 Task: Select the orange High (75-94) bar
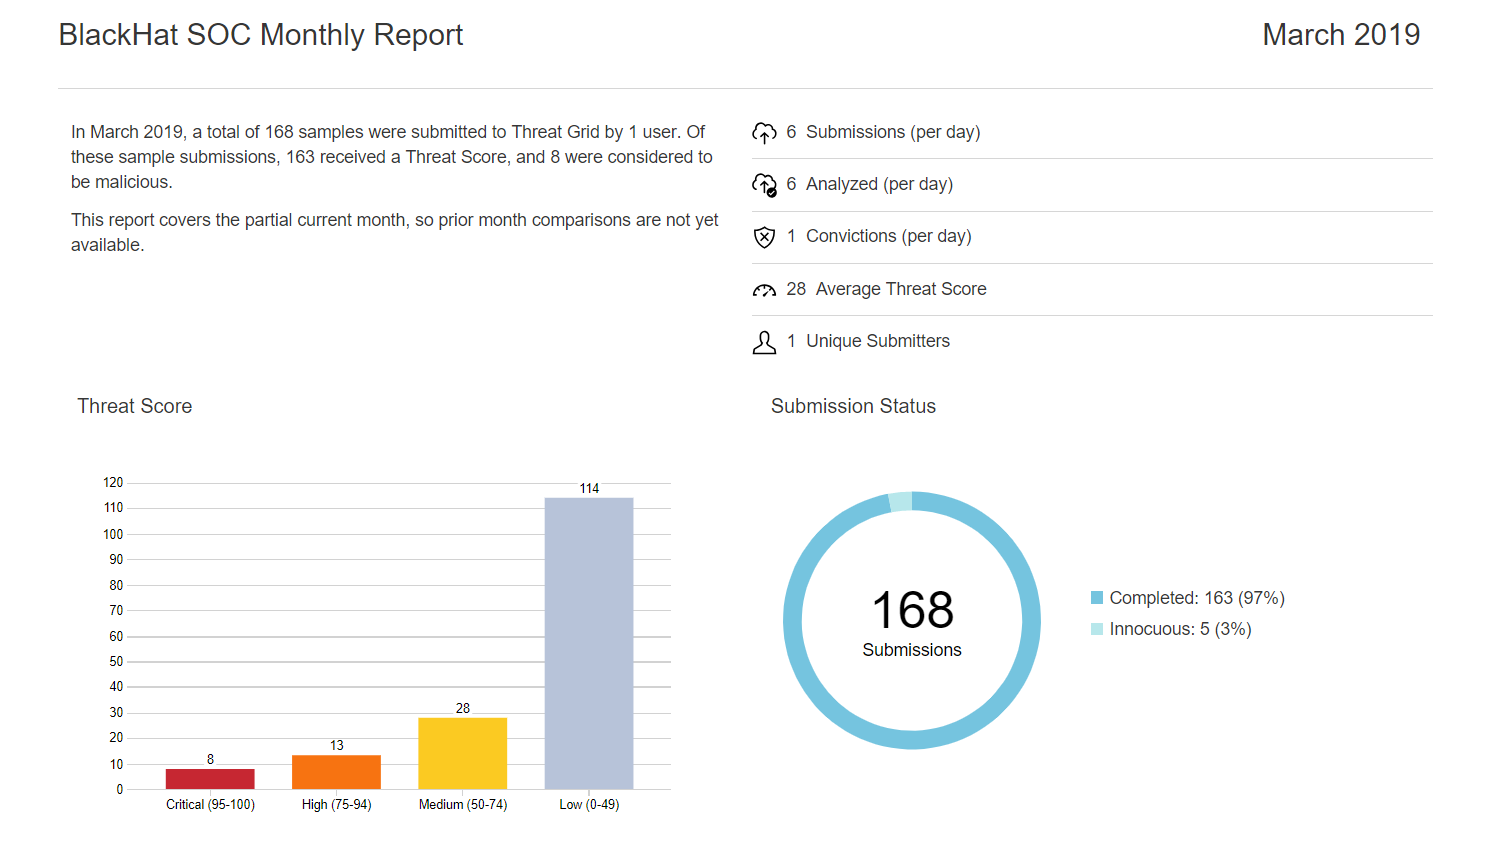336,772
